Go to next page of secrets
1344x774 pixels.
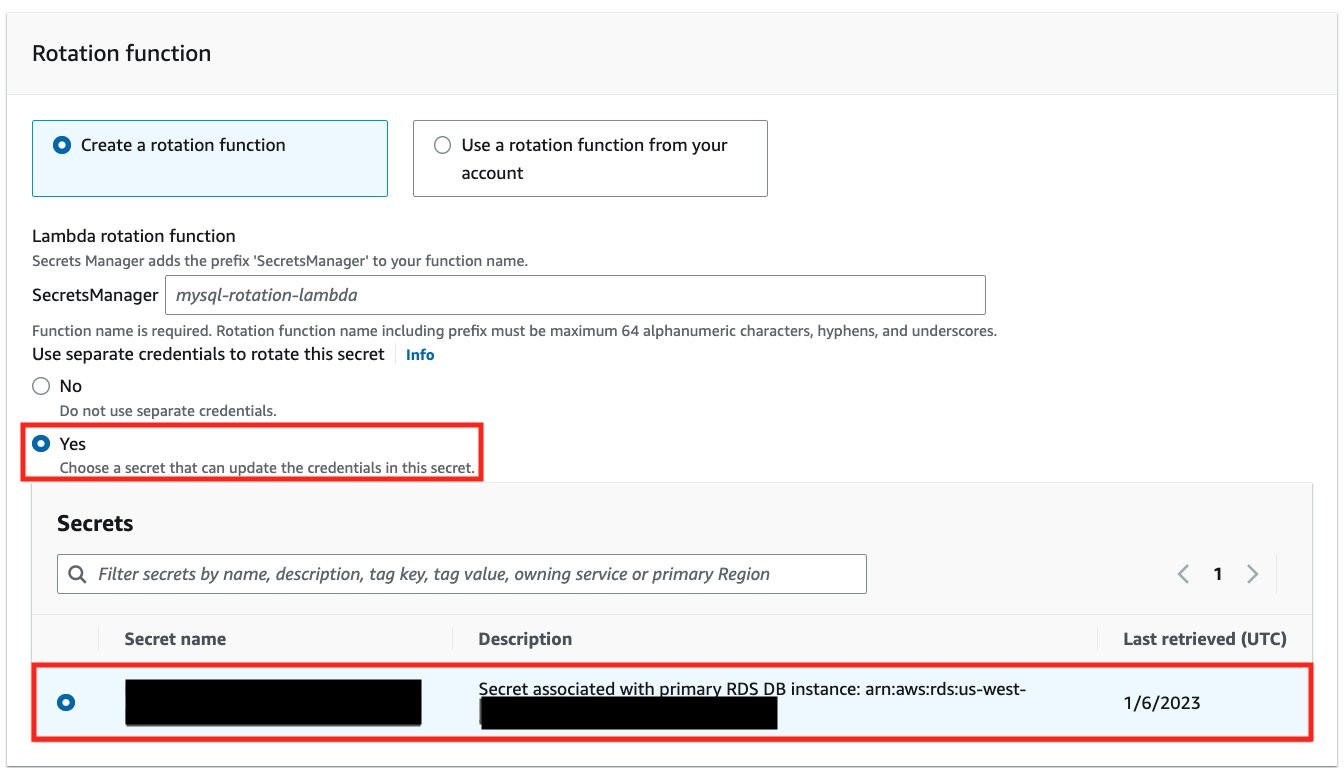click(x=1252, y=574)
